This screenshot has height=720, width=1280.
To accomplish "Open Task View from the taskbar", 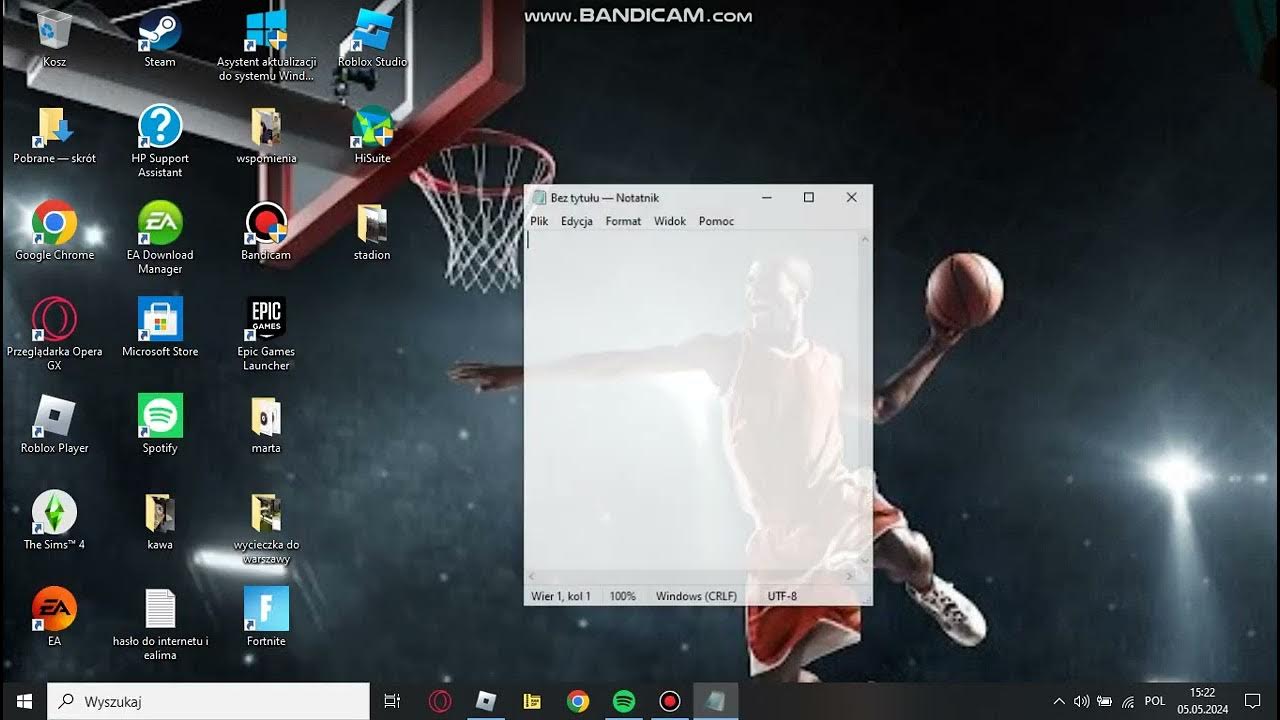I will pos(392,701).
